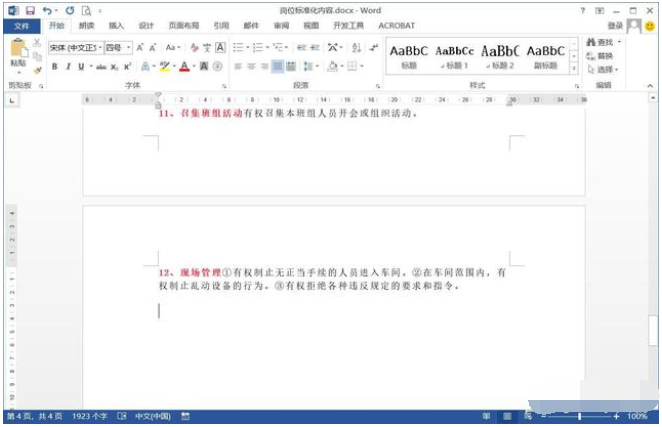Open the font size dropdown

click(x=127, y=47)
